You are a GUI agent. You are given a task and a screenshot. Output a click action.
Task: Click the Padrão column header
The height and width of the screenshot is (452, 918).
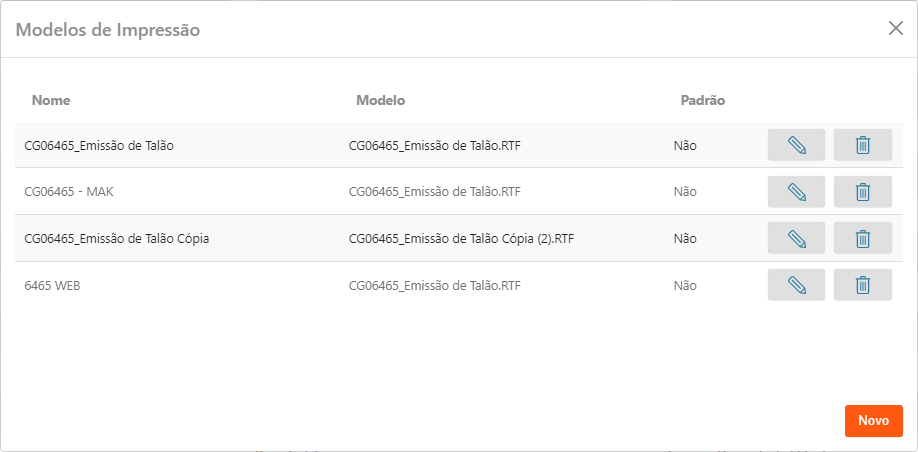(702, 100)
